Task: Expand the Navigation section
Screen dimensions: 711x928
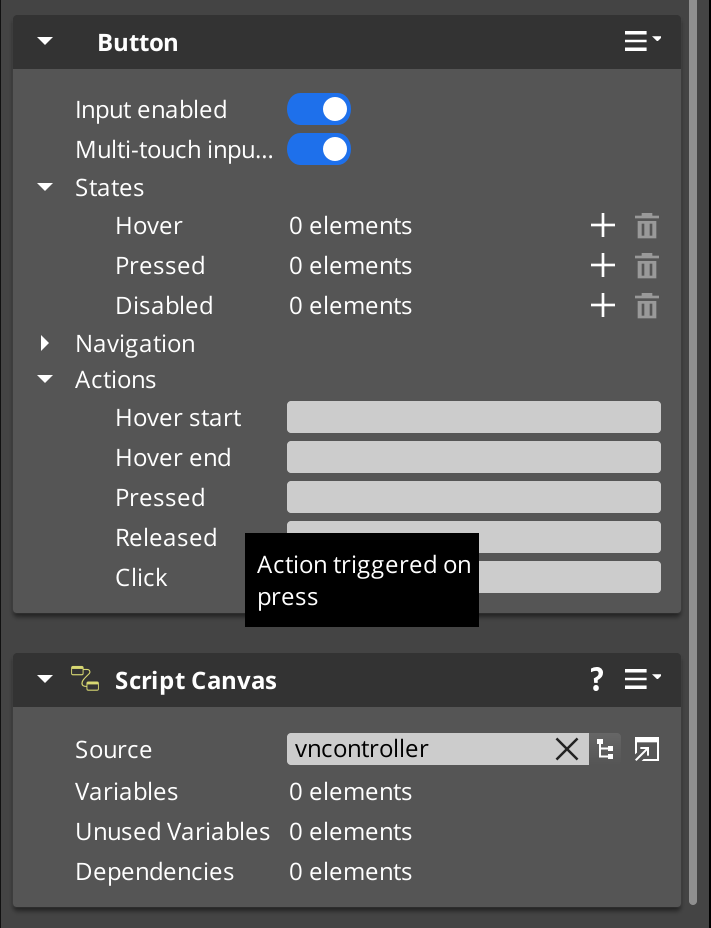Action: (45, 343)
